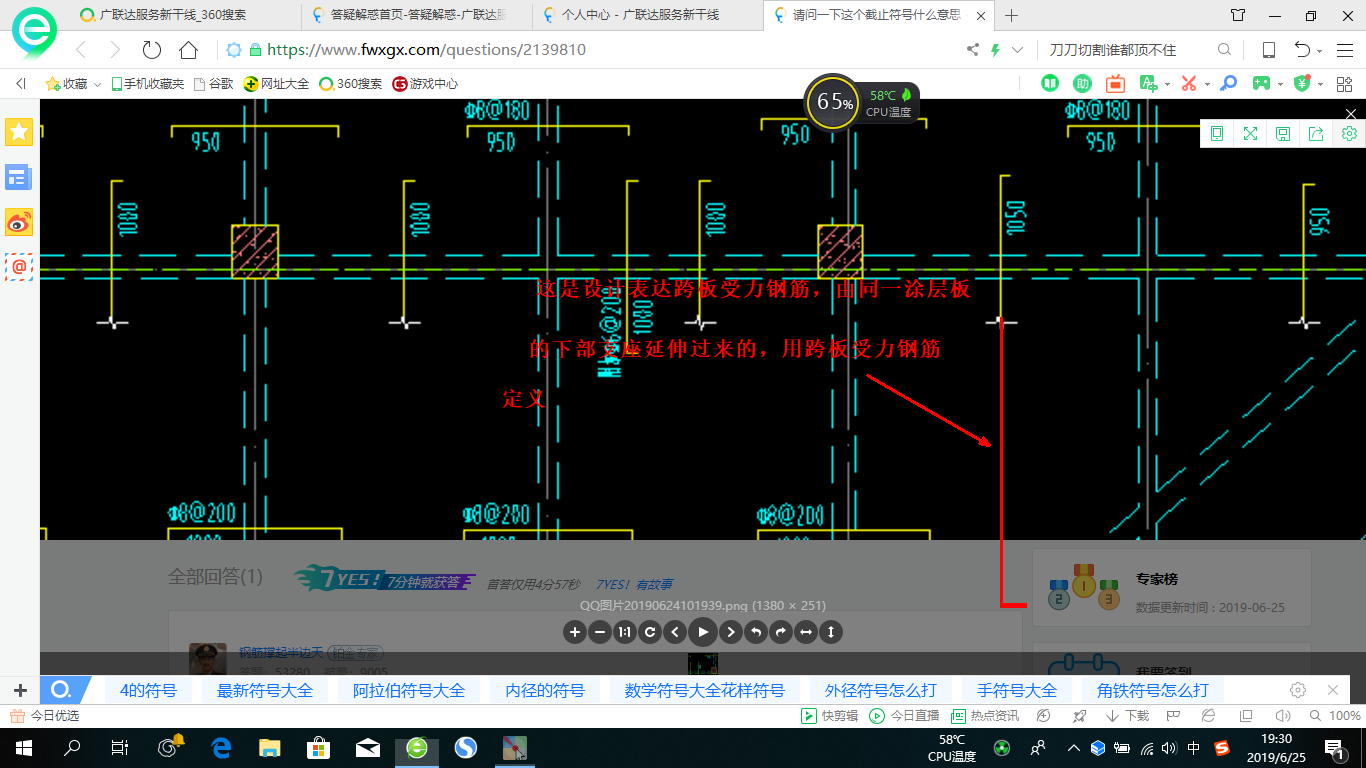The image size is (1366, 768).
Task: Open the screenshot scissors tool
Action: coord(1189,84)
